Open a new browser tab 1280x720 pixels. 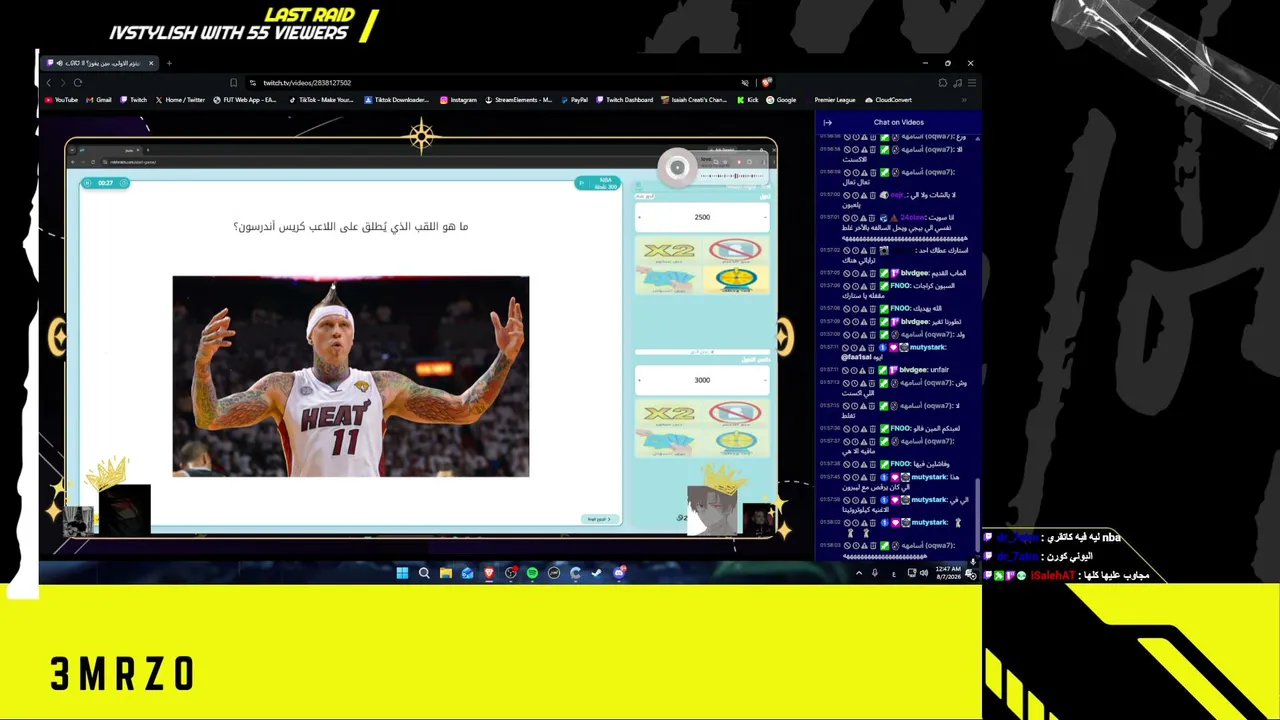[x=169, y=63]
